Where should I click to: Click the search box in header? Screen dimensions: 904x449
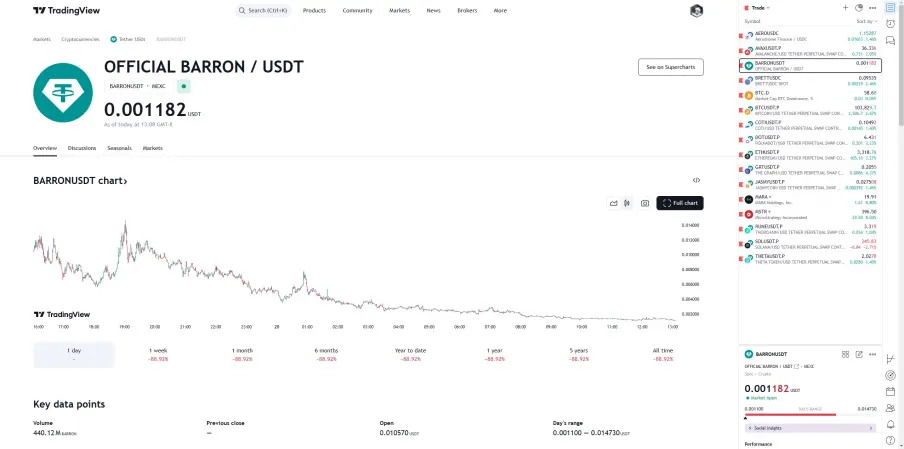[x=263, y=10]
